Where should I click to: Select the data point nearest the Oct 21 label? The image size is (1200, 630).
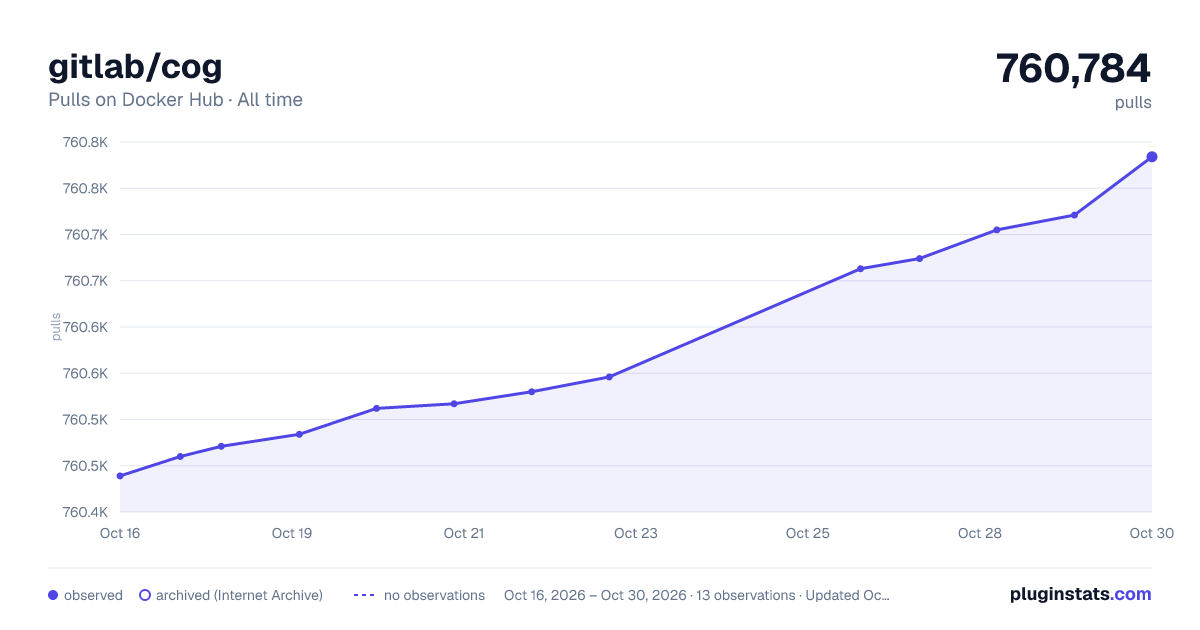(x=454, y=404)
